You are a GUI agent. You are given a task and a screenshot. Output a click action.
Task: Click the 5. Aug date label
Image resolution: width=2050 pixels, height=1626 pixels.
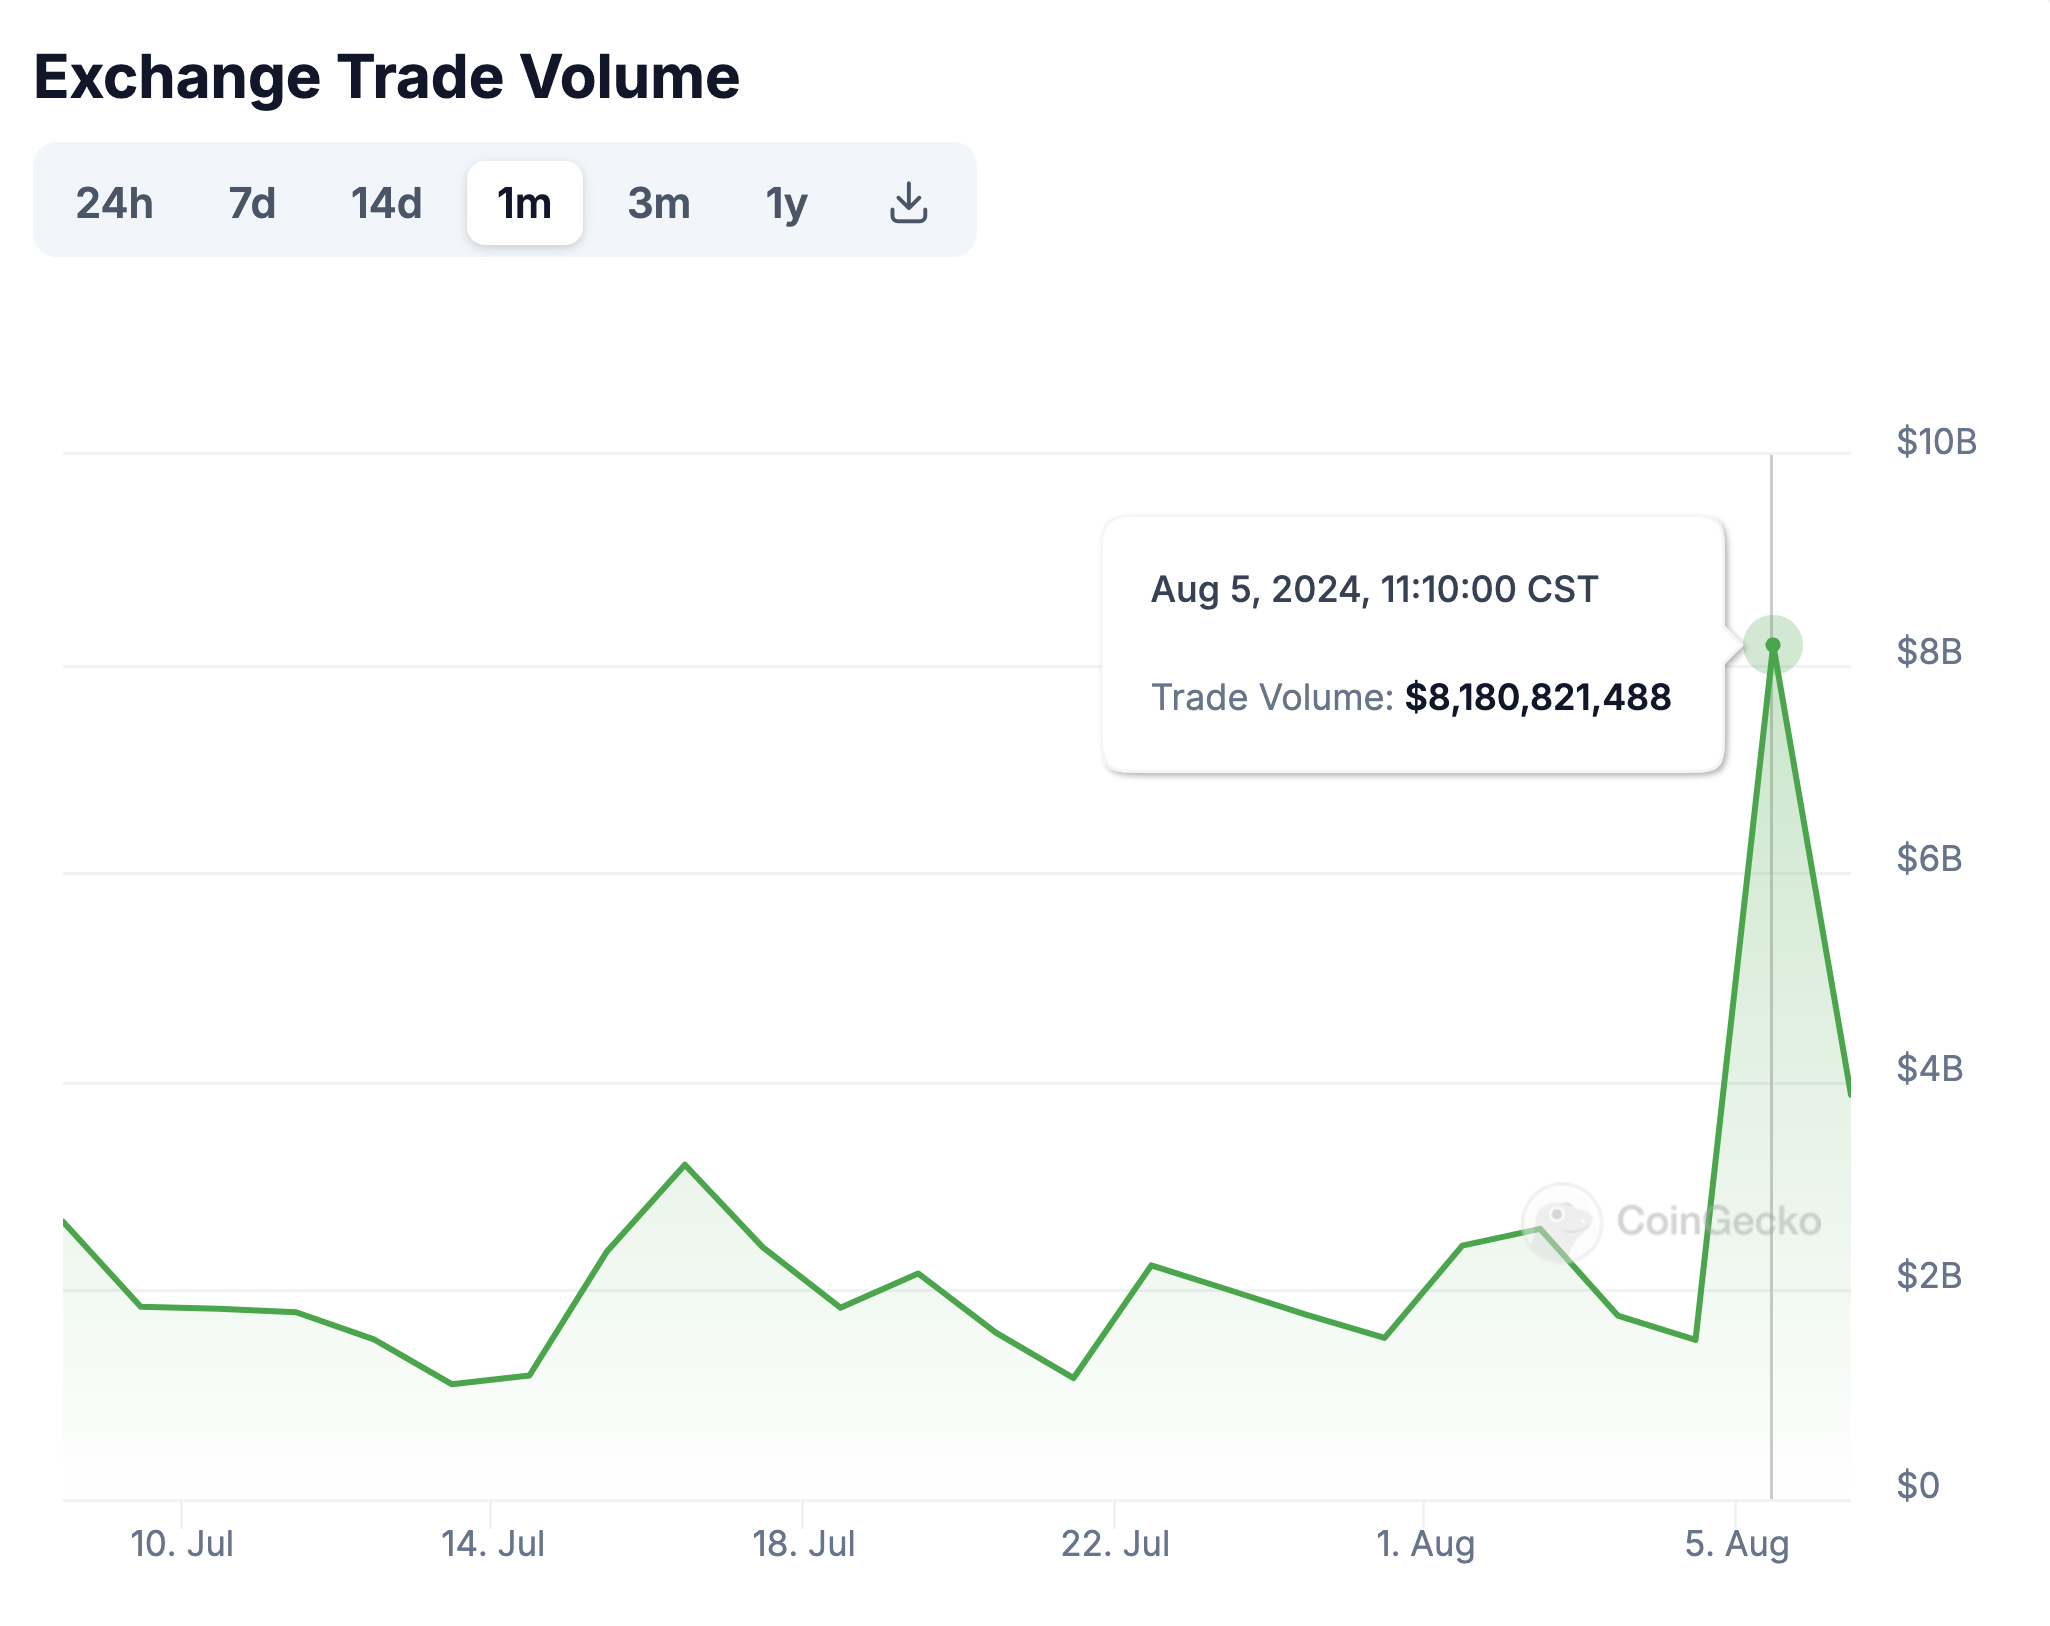click(x=1737, y=1543)
